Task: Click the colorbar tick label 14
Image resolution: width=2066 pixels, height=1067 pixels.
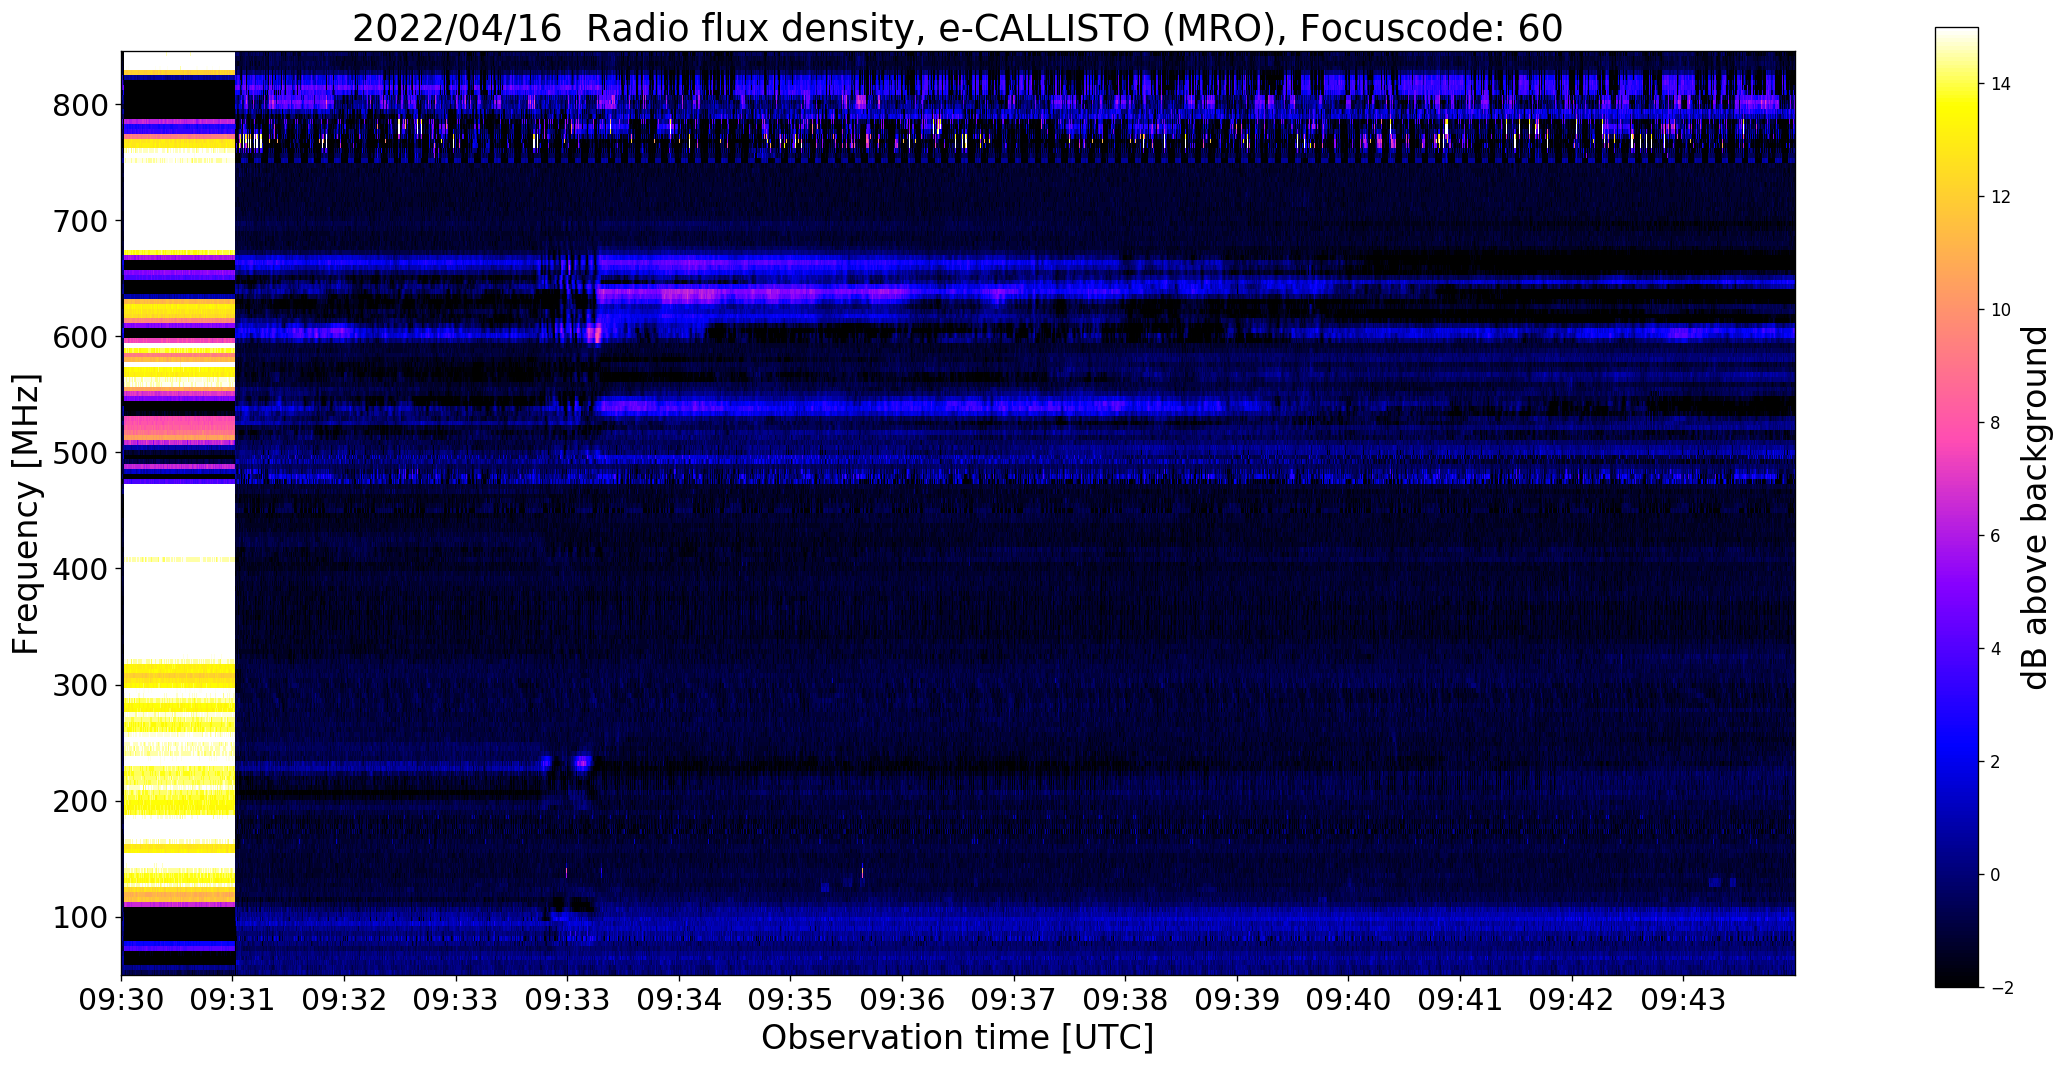Action: (2001, 84)
